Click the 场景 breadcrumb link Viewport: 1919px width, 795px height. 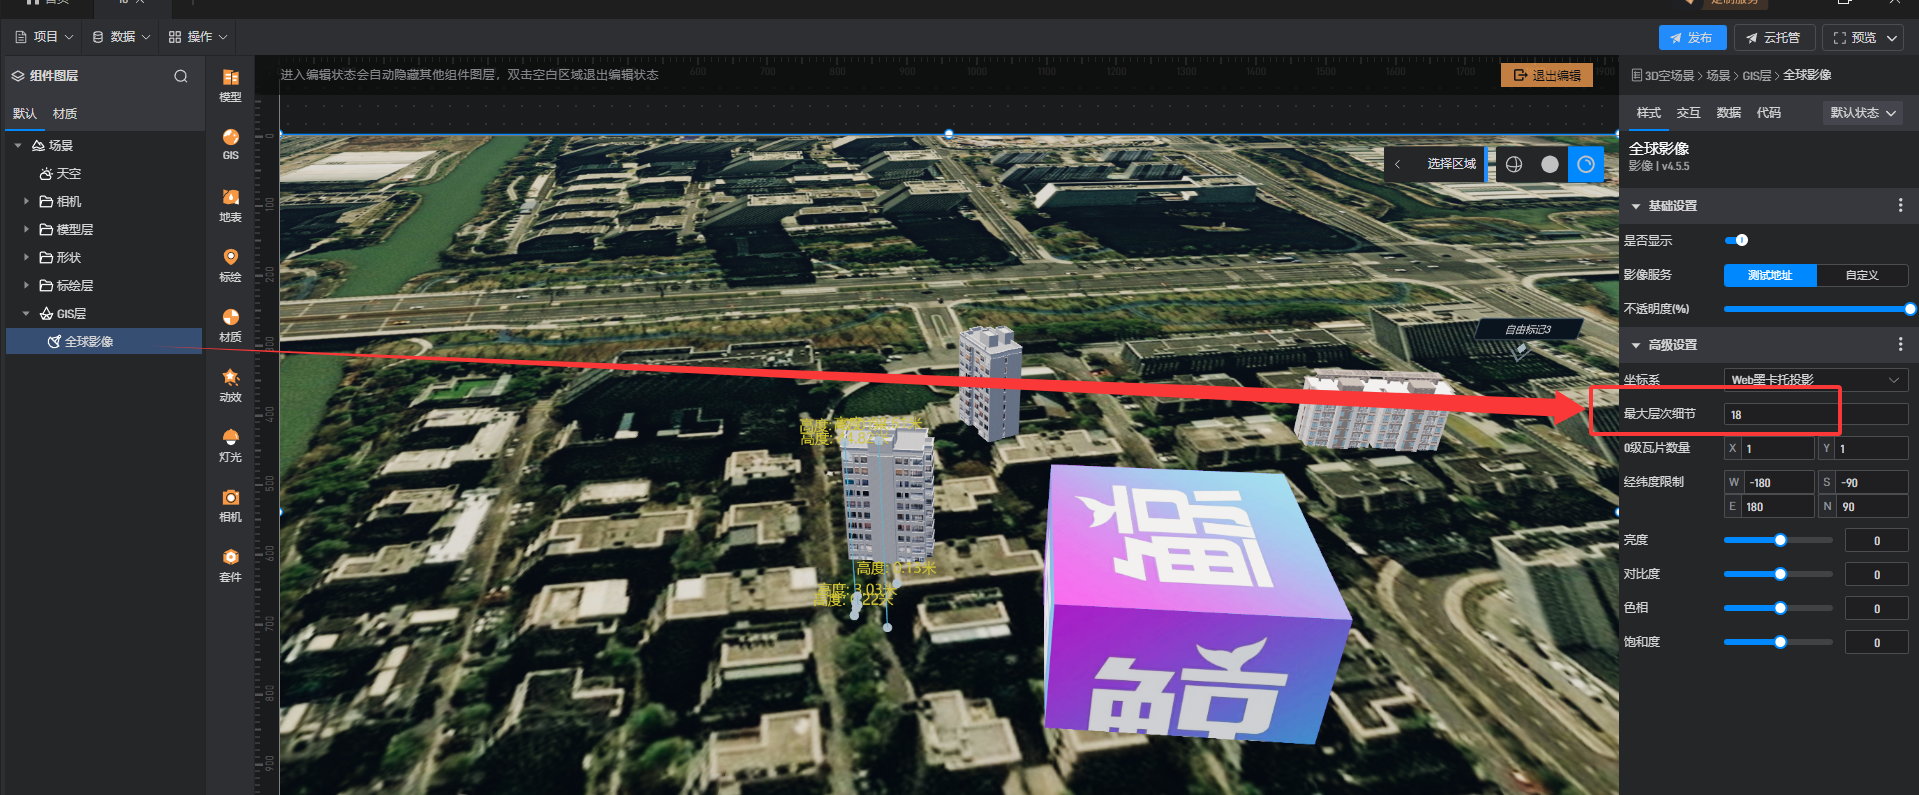1718,76
